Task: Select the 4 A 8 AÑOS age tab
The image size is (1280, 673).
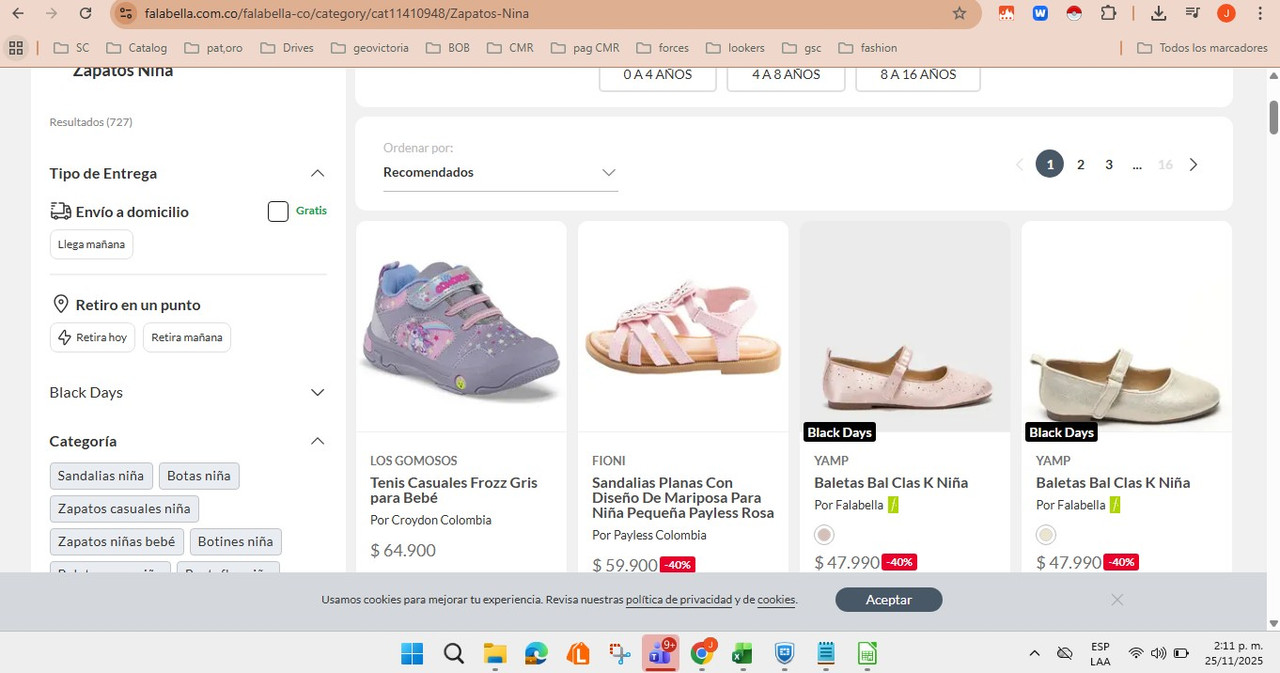Action: click(786, 76)
